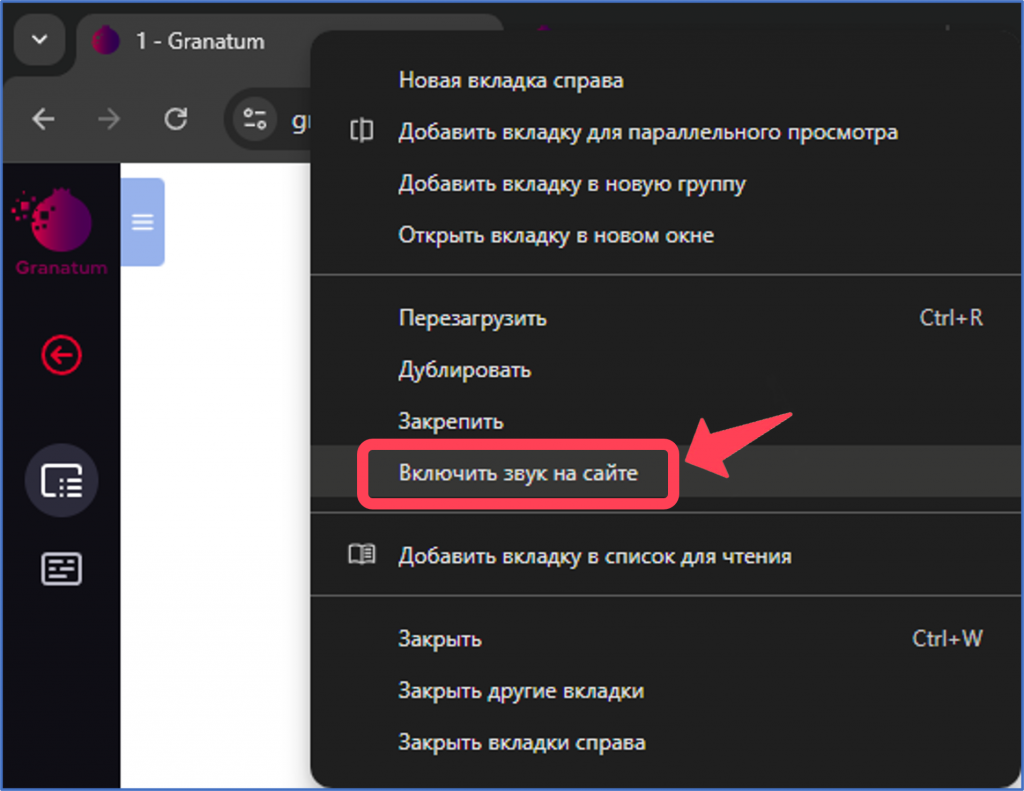The width and height of the screenshot is (1024, 791).
Task: Click the browser back arrow
Action: coord(43,120)
